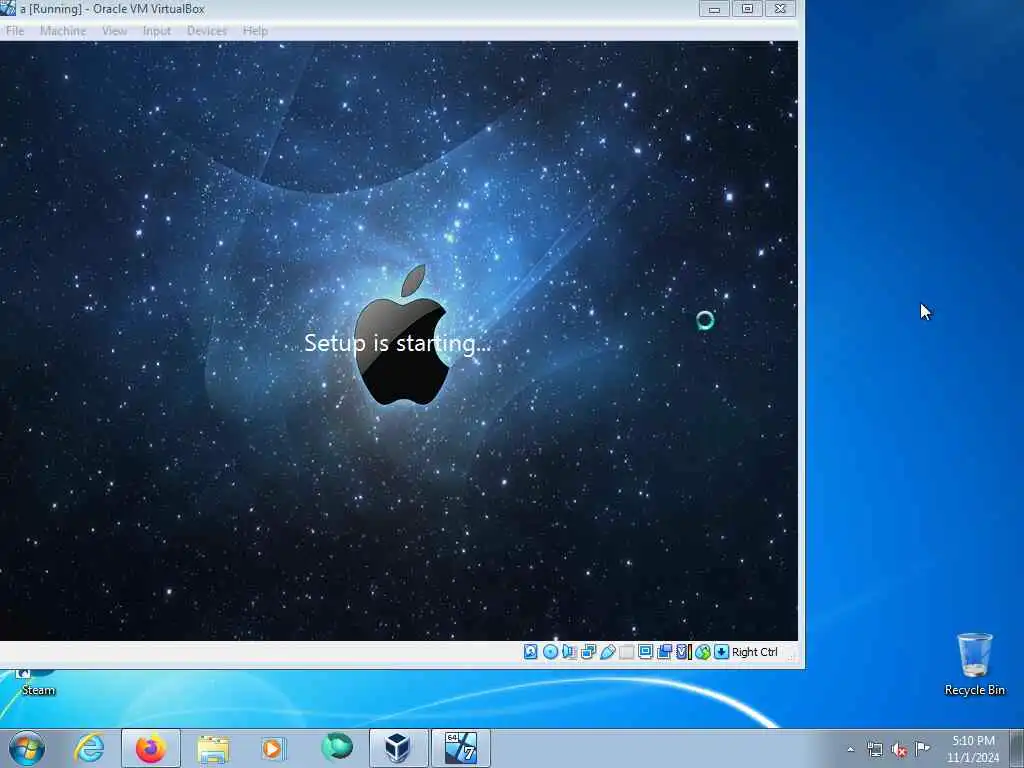Select the Recycle Bin desktop icon
This screenshot has width=1024, height=768.
(x=974, y=664)
